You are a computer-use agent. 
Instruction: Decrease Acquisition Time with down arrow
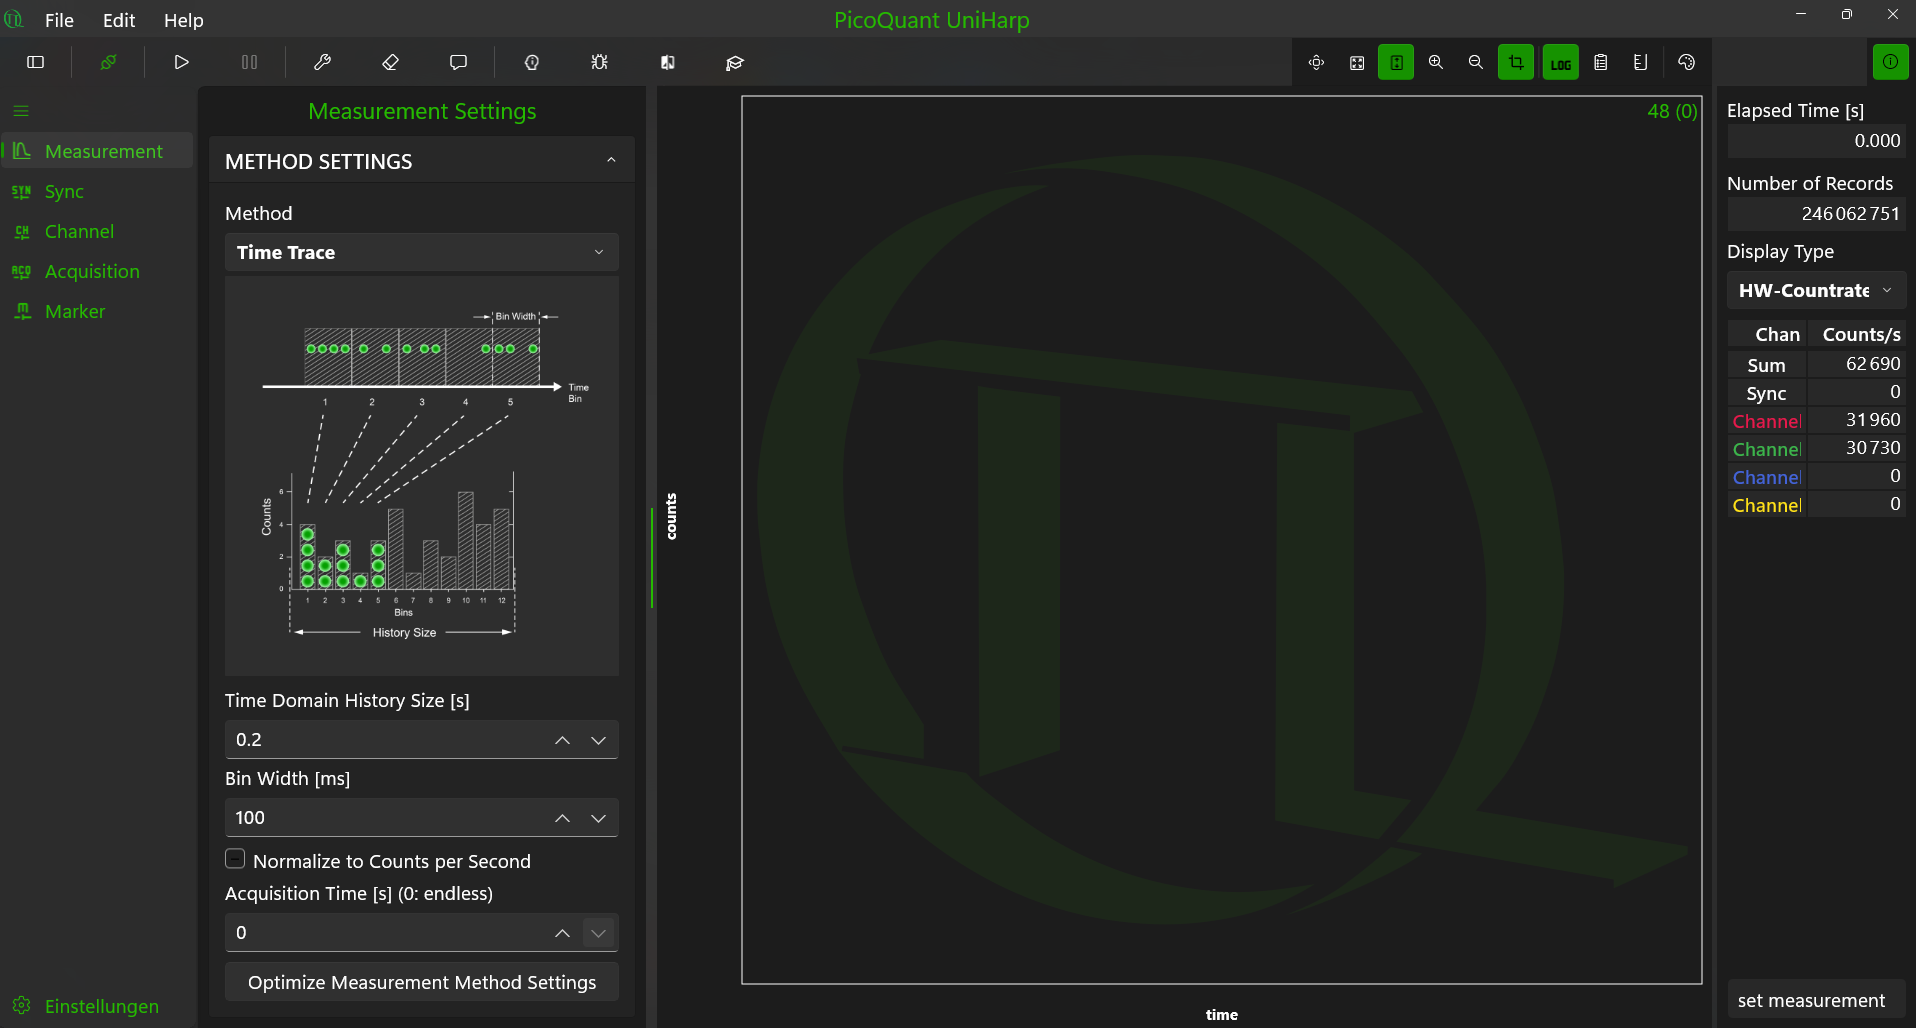tap(599, 933)
